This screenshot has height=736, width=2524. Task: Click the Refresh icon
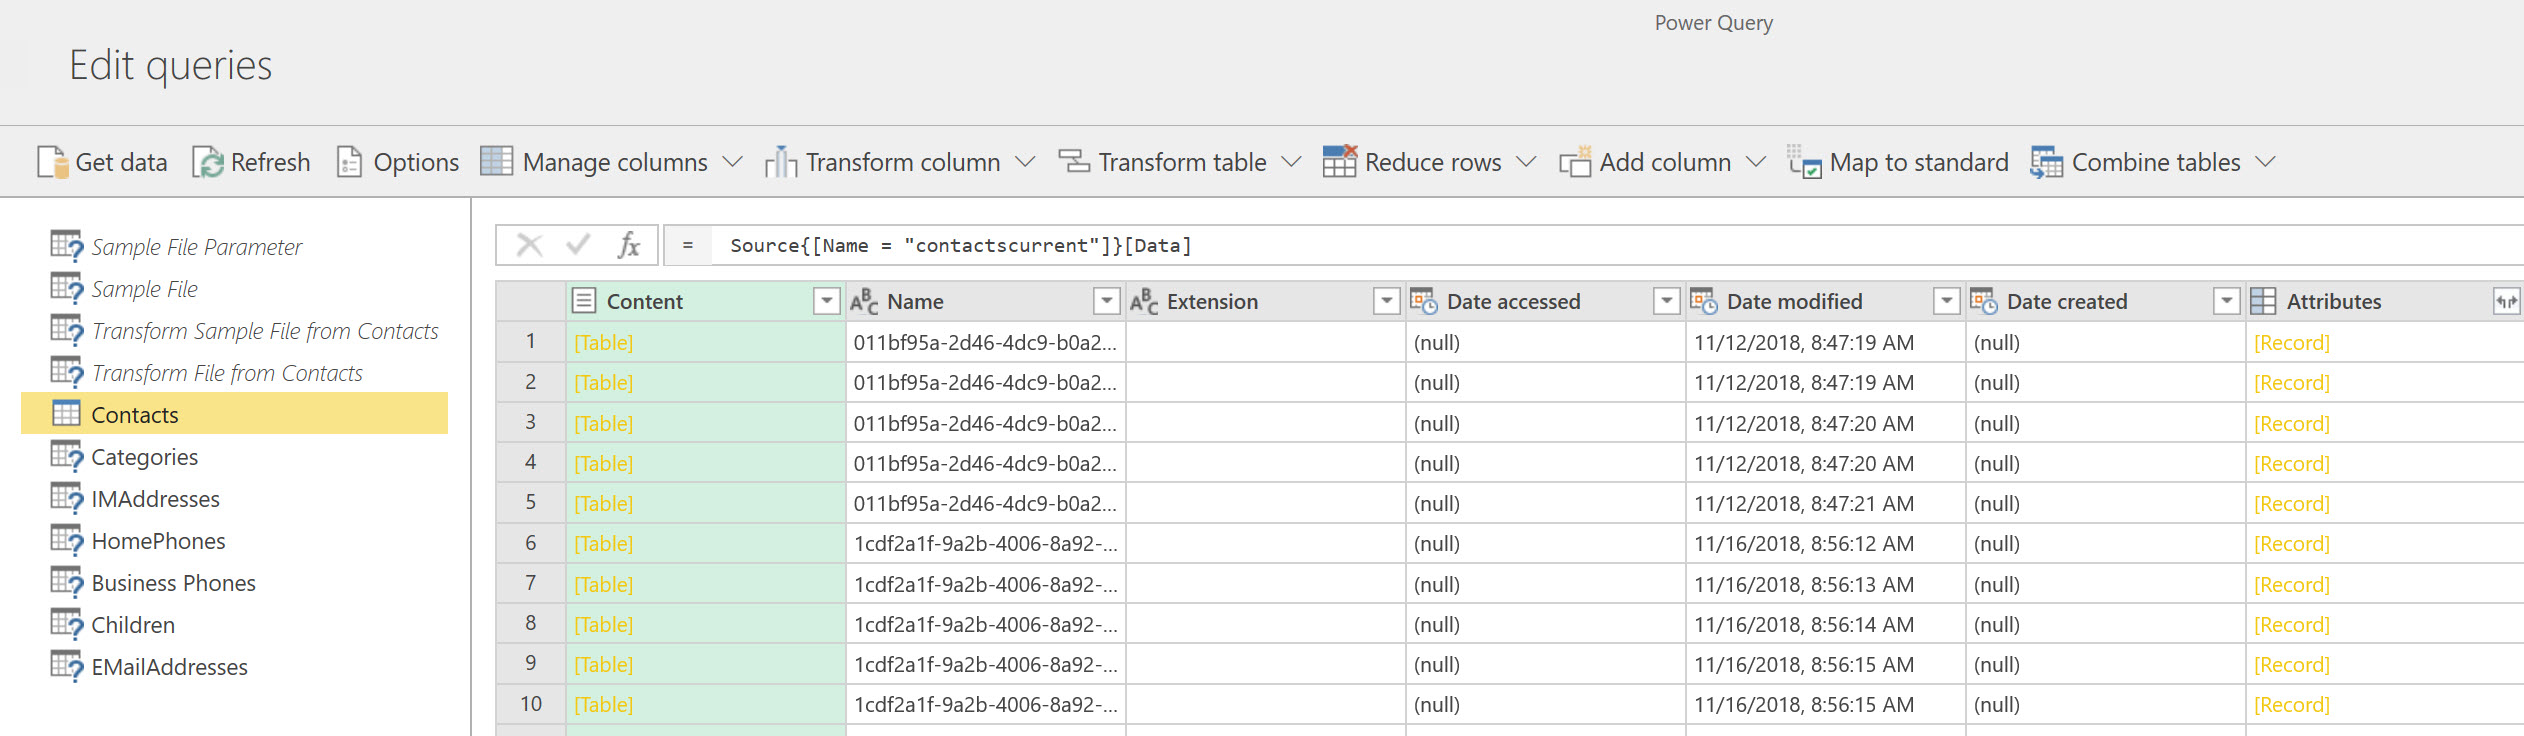[x=208, y=162]
